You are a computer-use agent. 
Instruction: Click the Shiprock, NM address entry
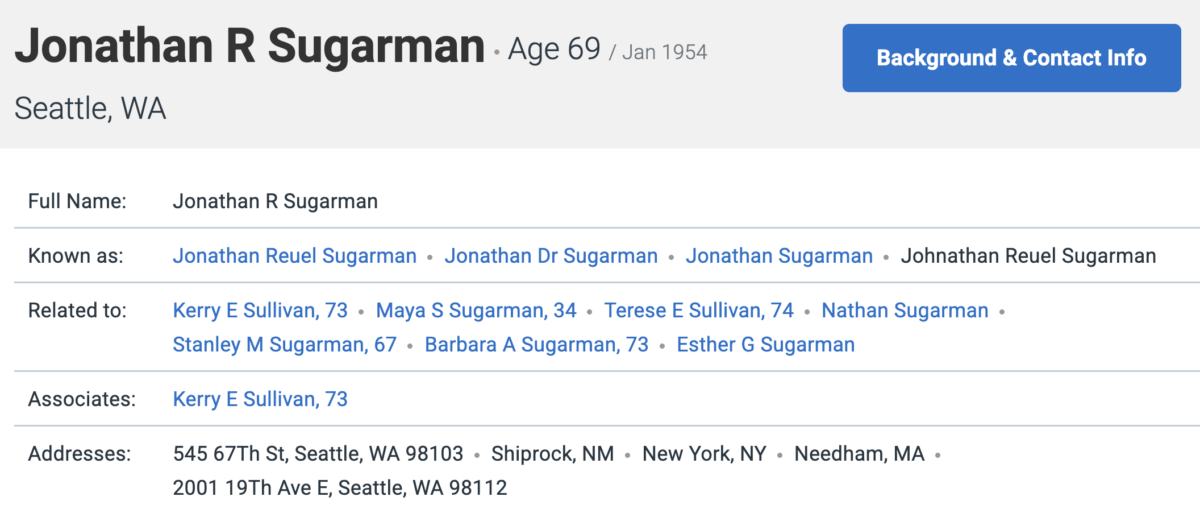click(553, 454)
